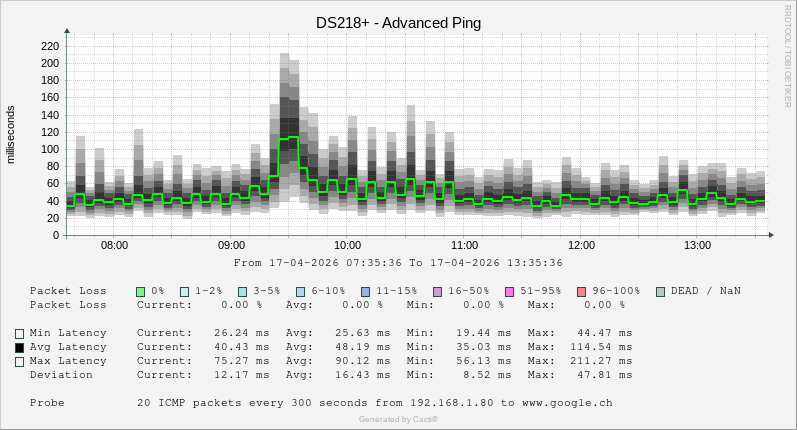Click the white Min Latency legend box
797x430 pixels.
click(x=19, y=333)
